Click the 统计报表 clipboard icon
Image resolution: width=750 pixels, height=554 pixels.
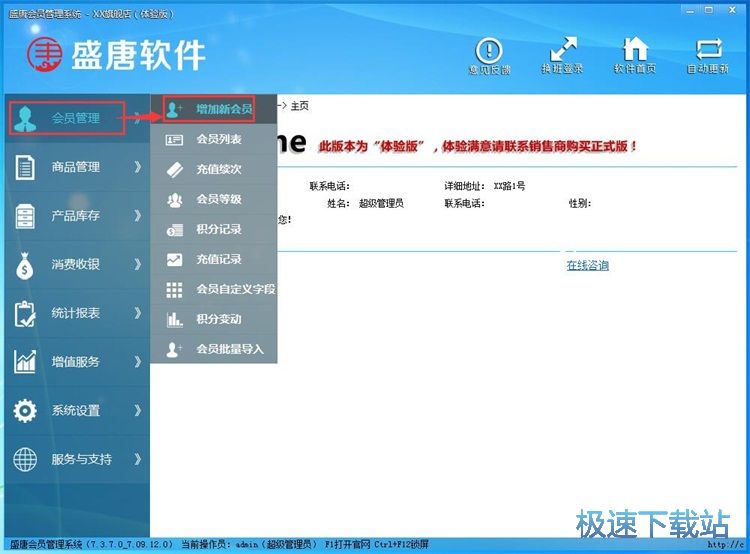tap(25, 313)
